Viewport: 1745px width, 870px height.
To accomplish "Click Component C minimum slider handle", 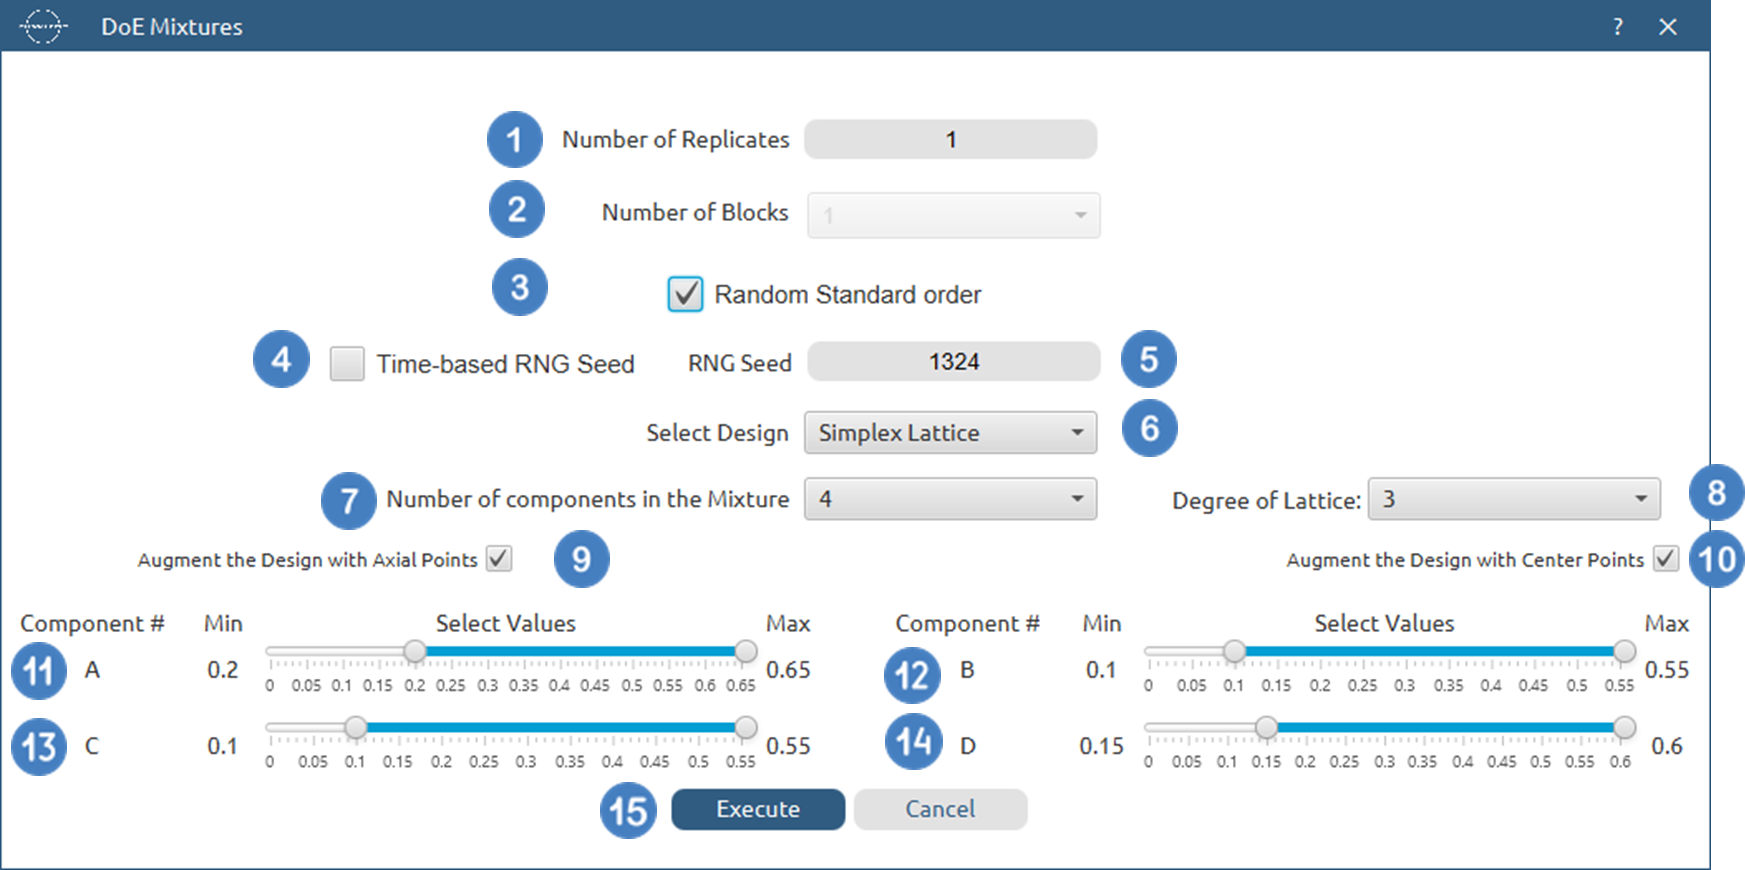I will (355, 728).
